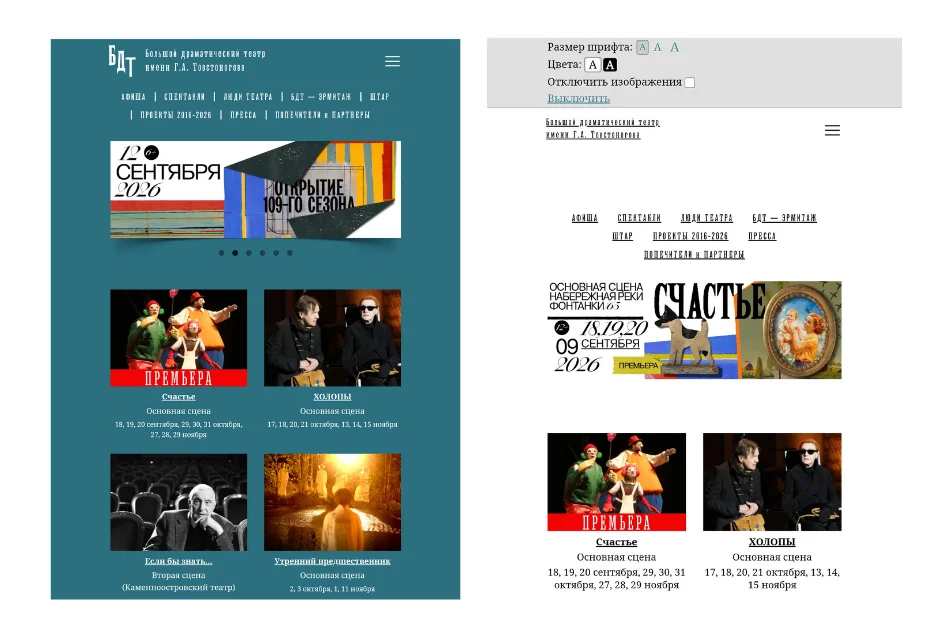Open the hamburger menu on the white accessible page
Viewport: 952px width, 635px height.
pyautogui.click(x=832, y=131)
